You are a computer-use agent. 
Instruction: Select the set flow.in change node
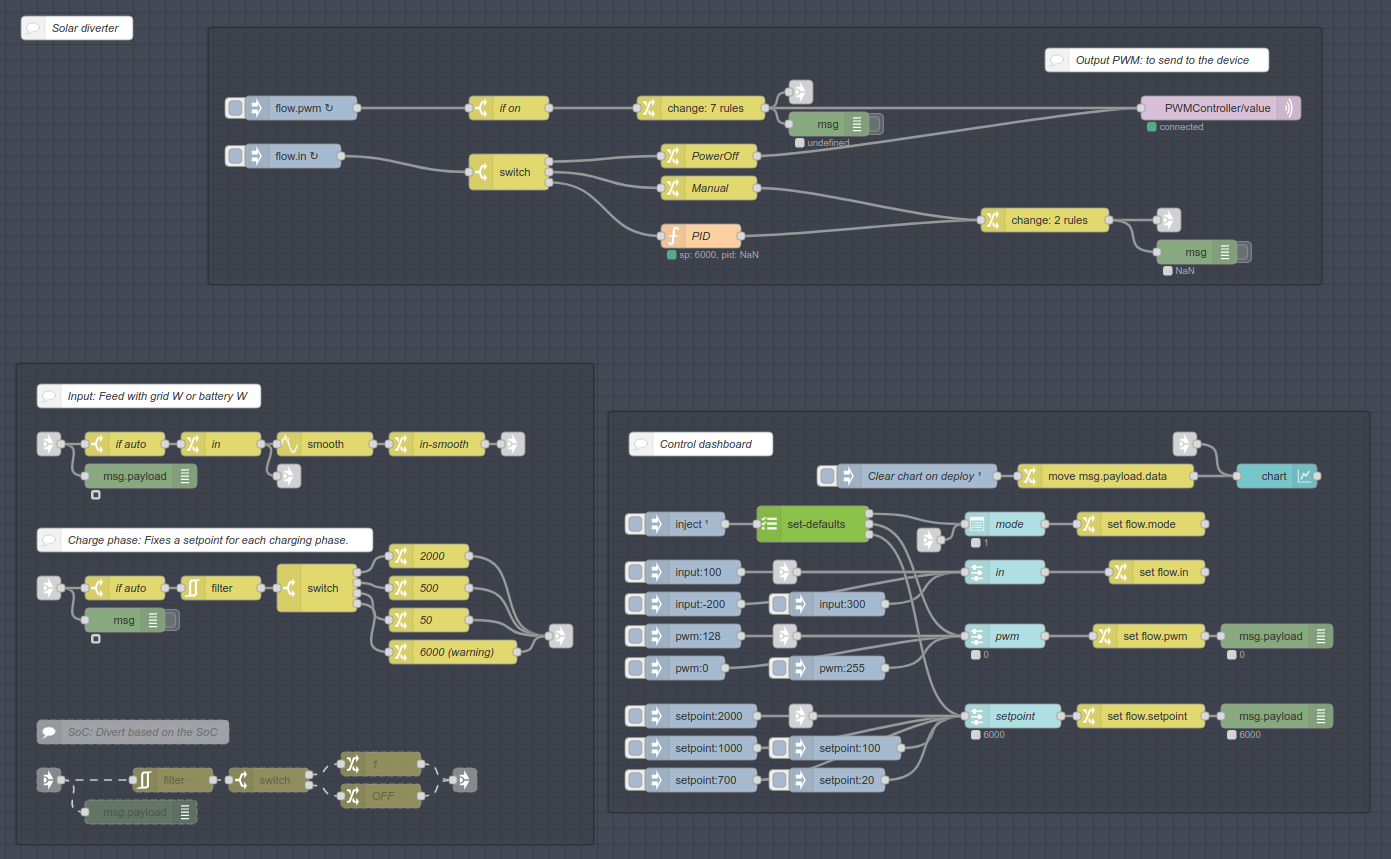[1157, 572]
